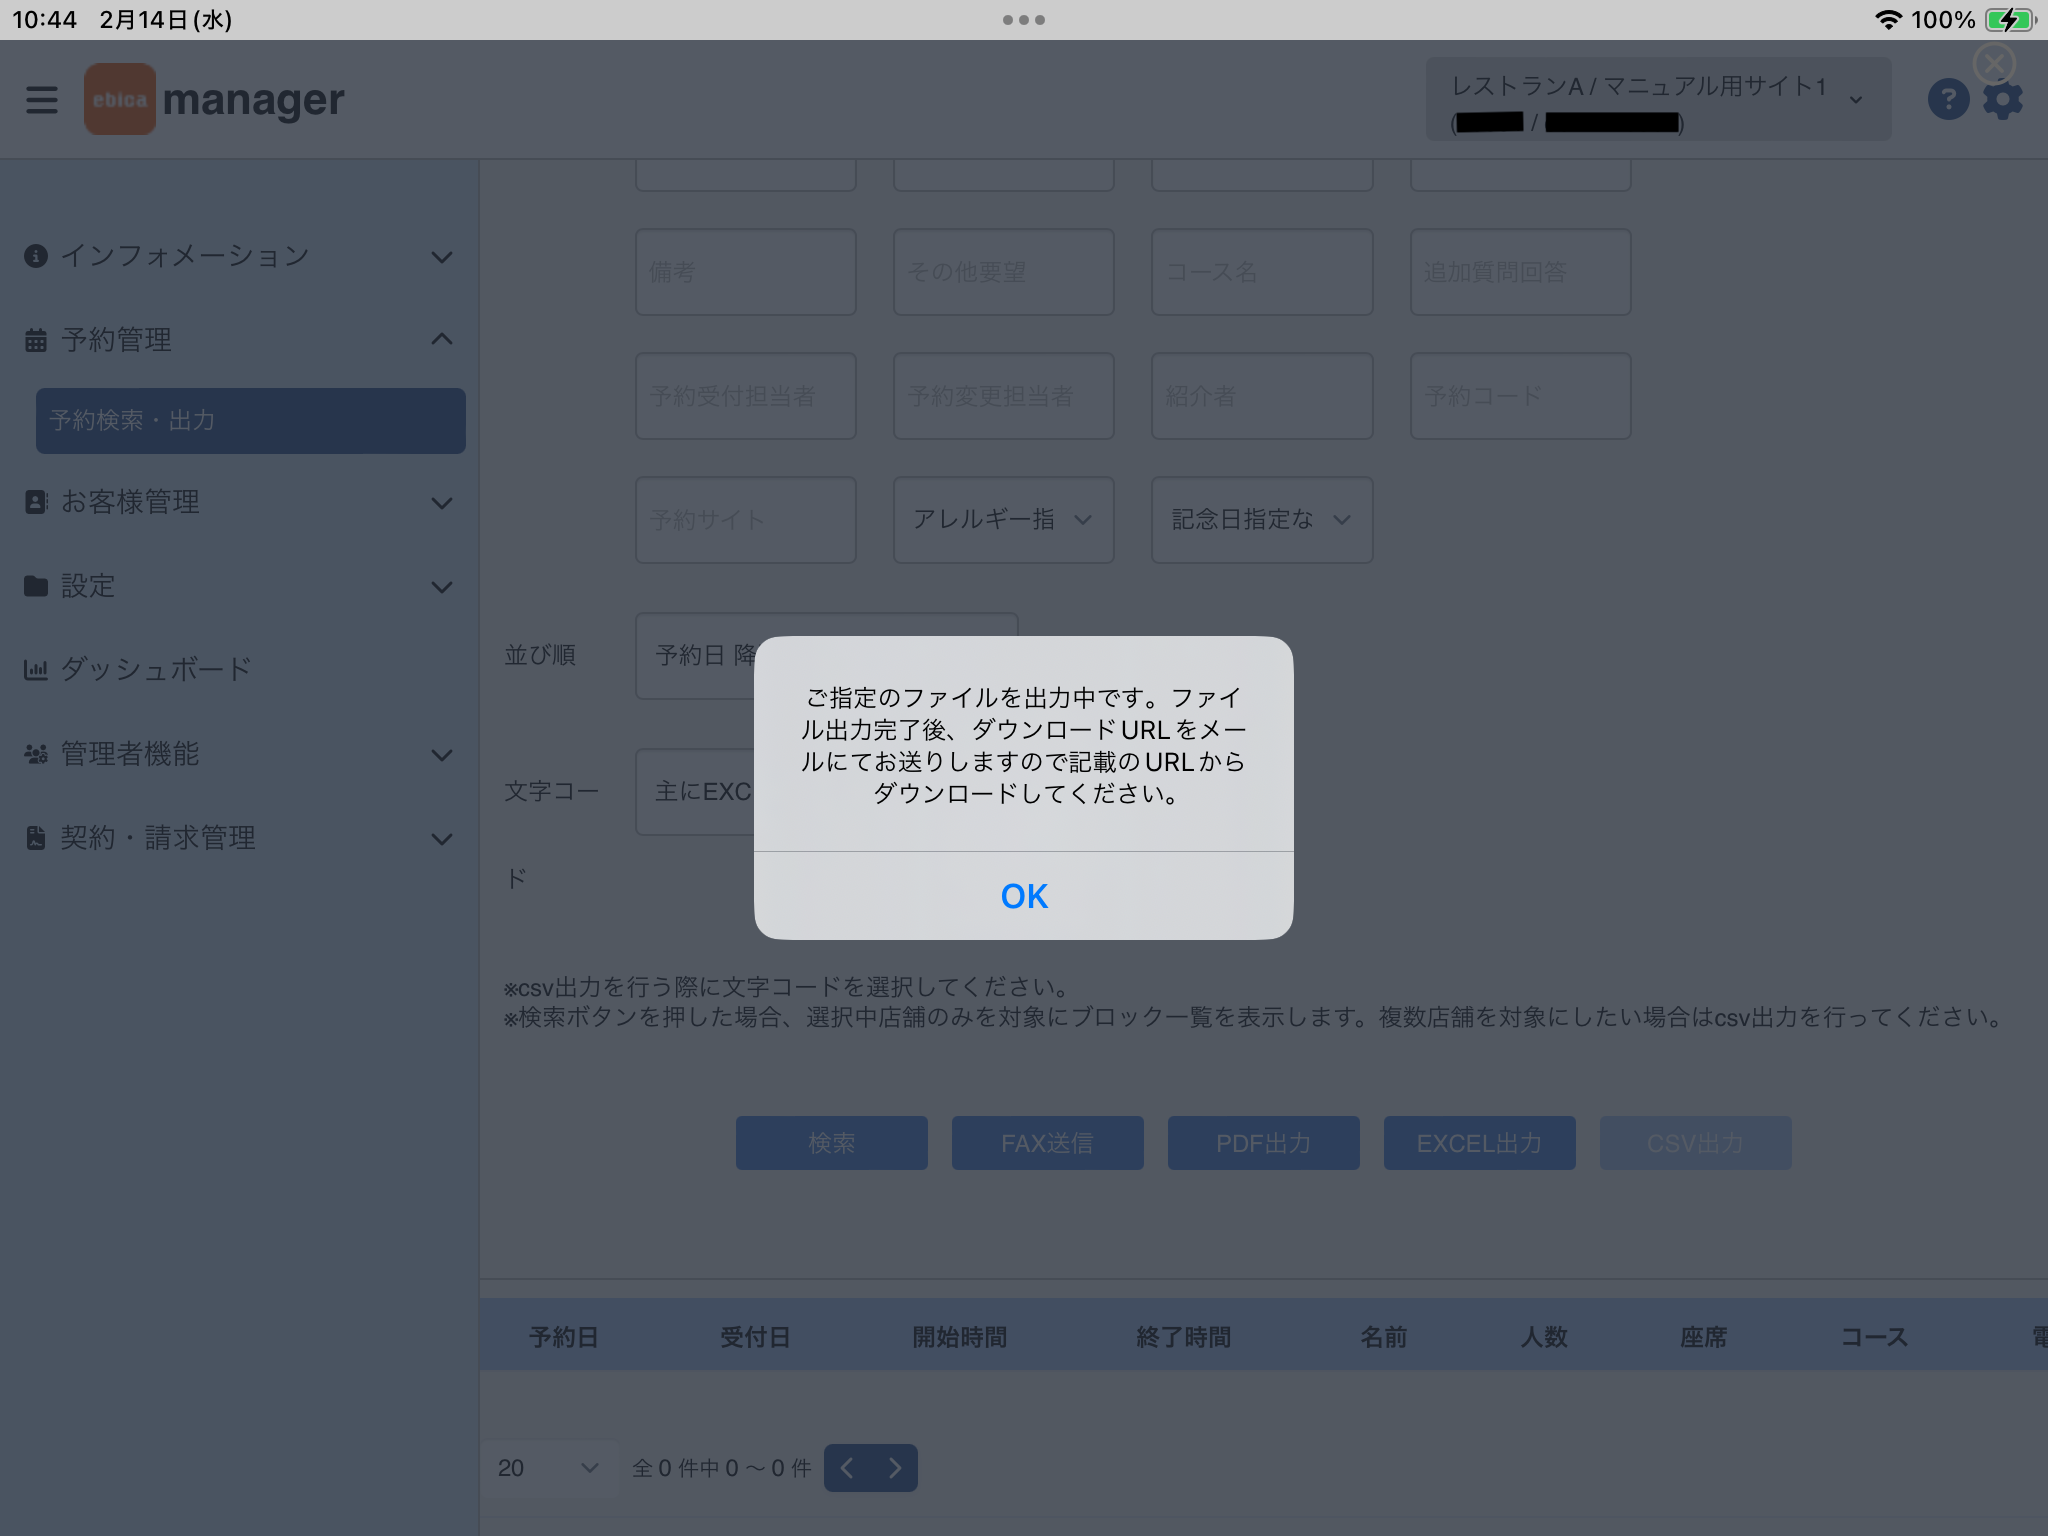This screenshot has width=2048, height=1536.
Task: Sort by 受付日 column header
Action: coord(756,1337)
